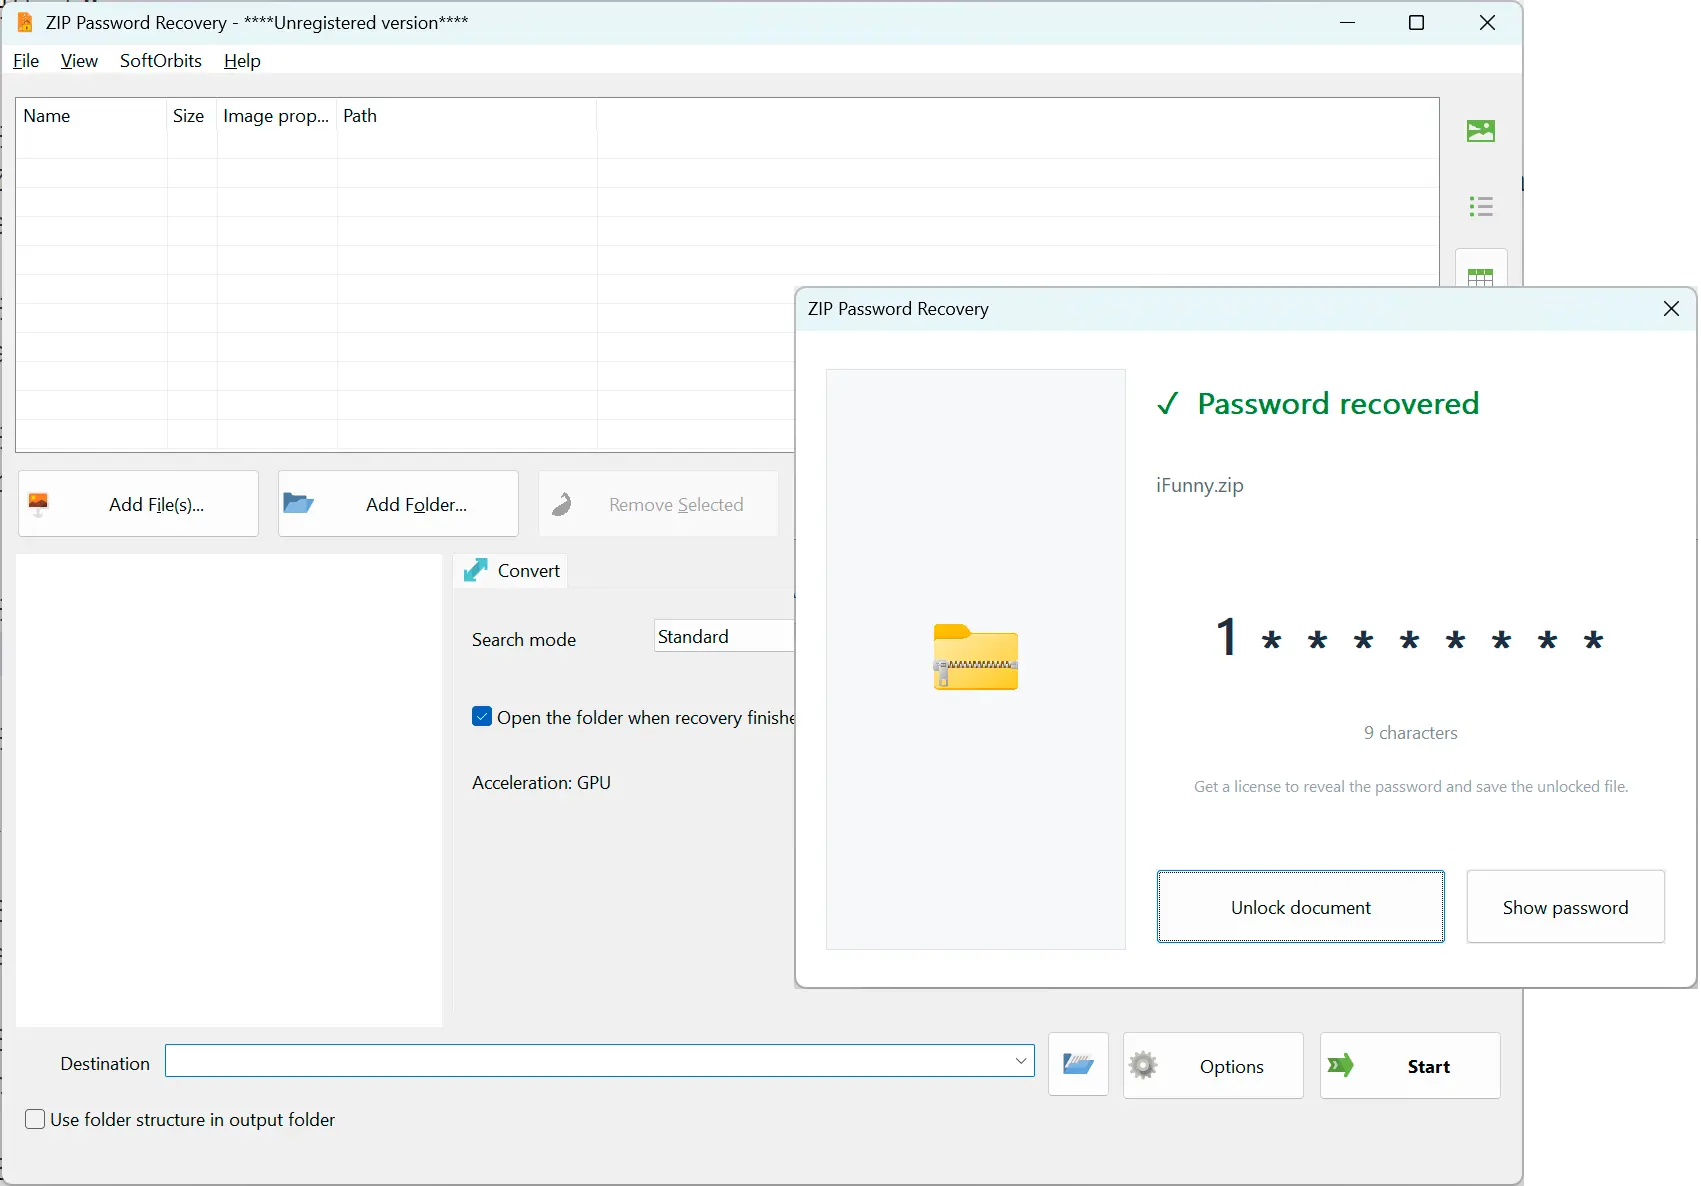Click the iFunny.zip file name text
Image resolution: width=1701 pixels, height=1186 pixels.
(x=1199, y=485)
